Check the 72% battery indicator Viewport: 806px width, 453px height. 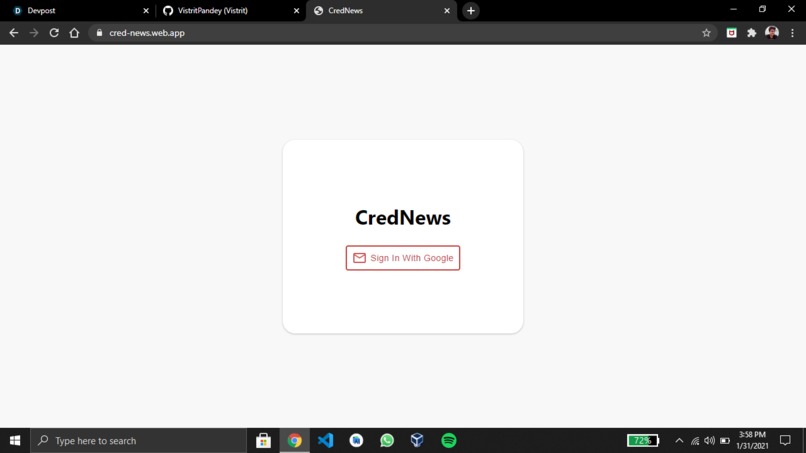click(x=643, y=441)
